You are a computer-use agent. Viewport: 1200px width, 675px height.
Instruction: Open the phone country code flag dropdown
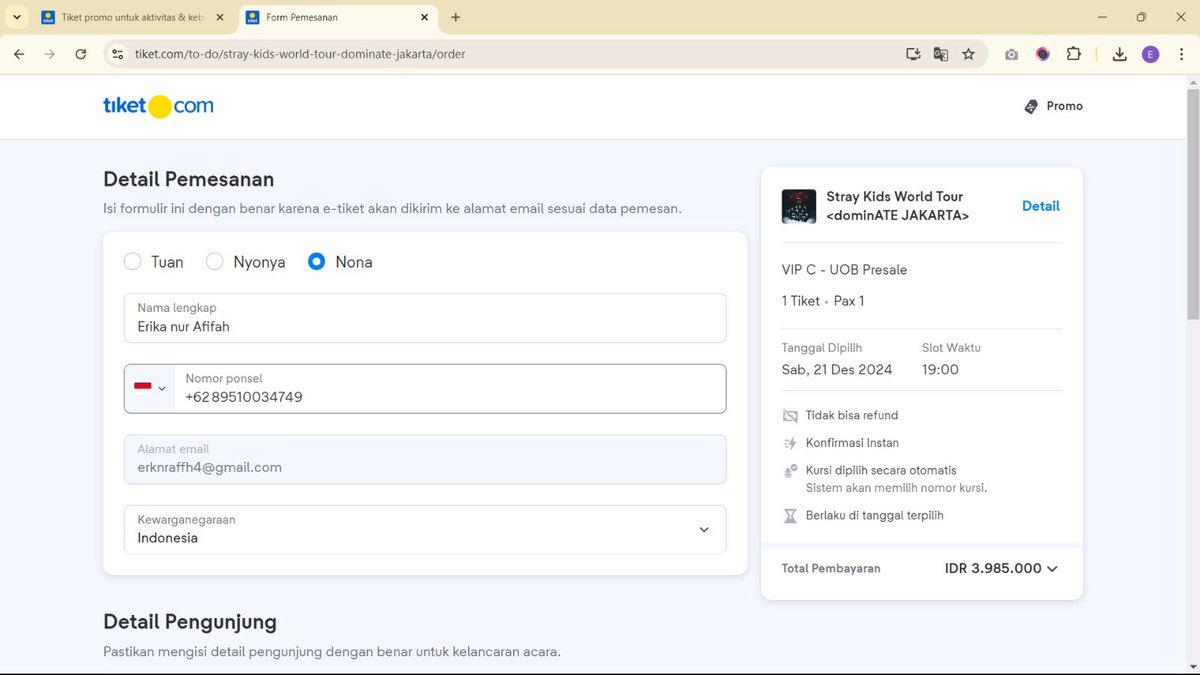pos(150,388)
